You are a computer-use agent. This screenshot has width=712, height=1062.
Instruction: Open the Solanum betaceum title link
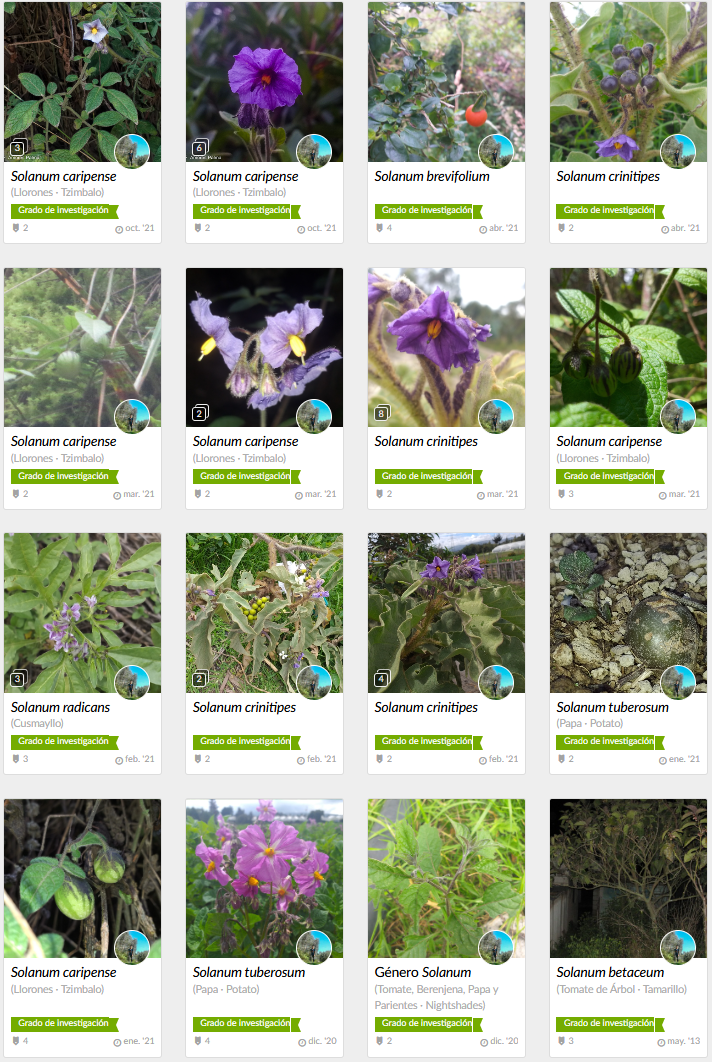pos(610,973)
